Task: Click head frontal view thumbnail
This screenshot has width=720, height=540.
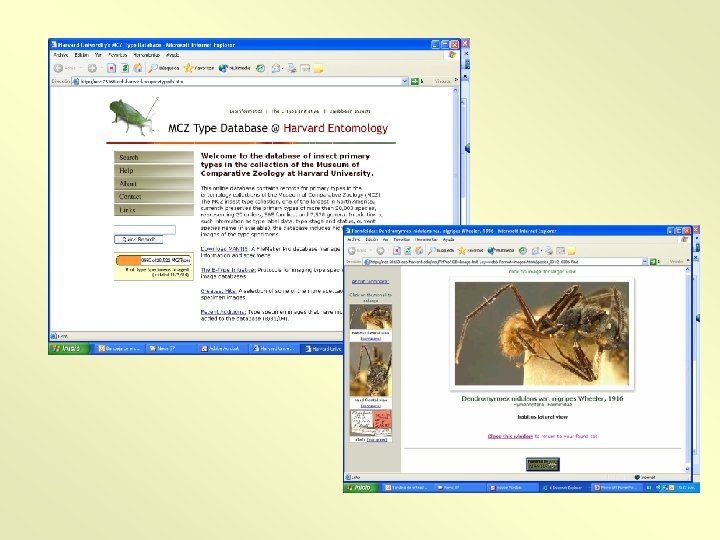Action: 371,369
